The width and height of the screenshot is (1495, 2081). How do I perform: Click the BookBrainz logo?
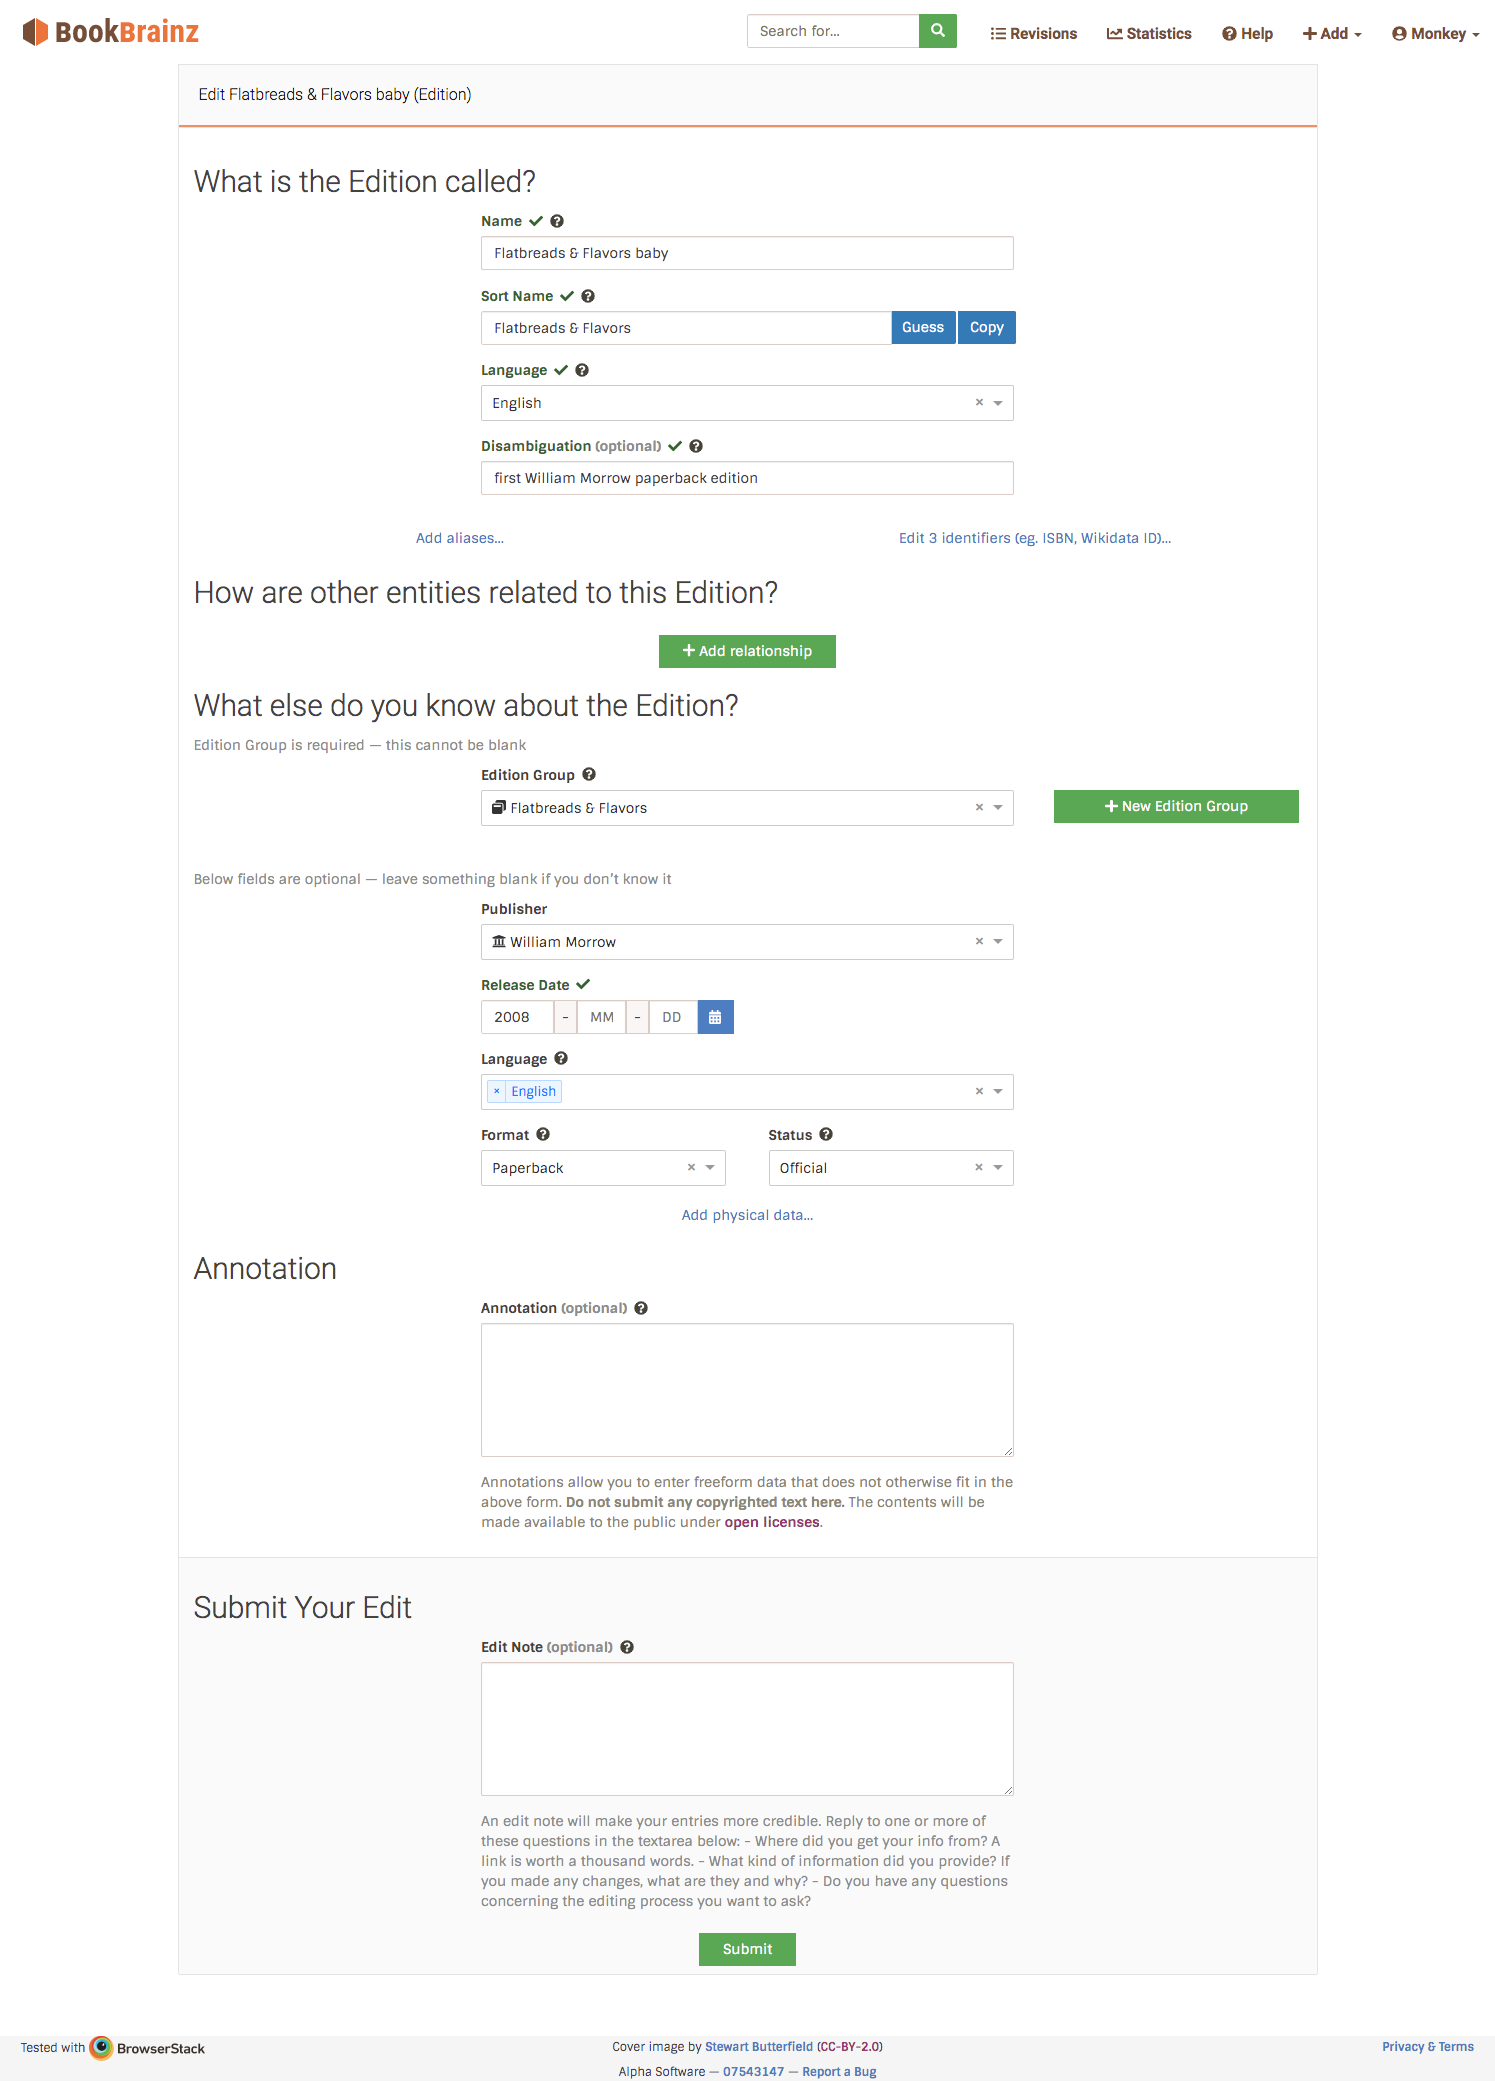tap(110, 32)
